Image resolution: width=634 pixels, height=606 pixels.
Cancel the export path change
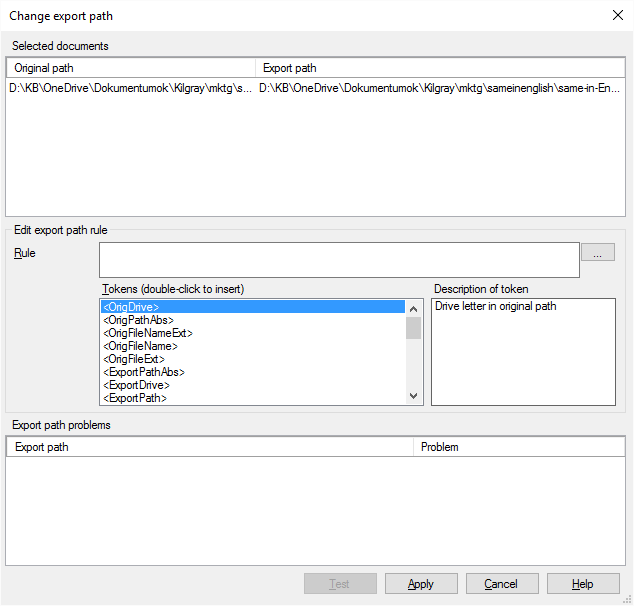[501, 584]
